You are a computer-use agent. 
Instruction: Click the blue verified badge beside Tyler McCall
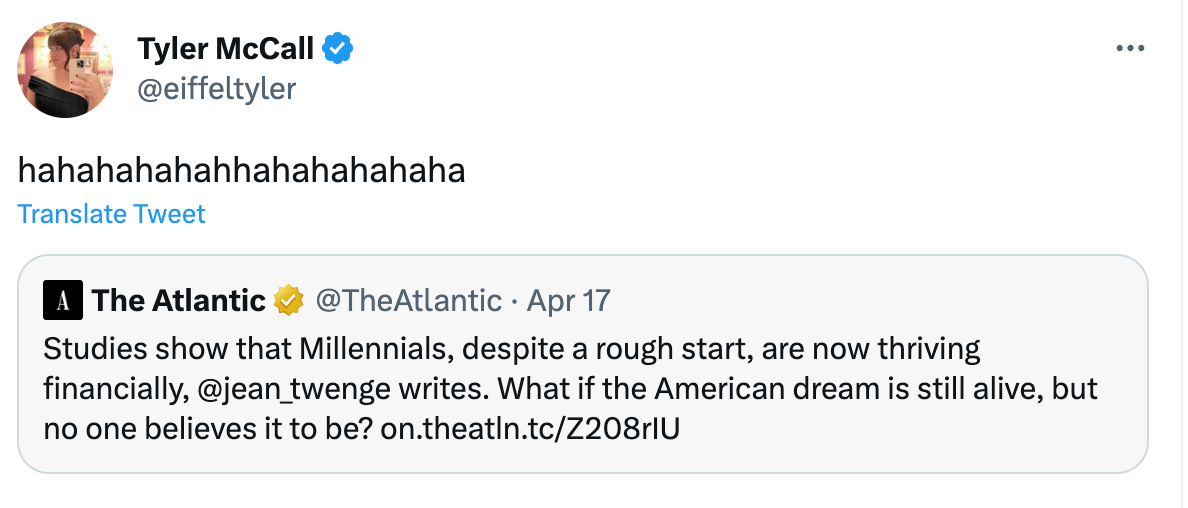point(337,49)
